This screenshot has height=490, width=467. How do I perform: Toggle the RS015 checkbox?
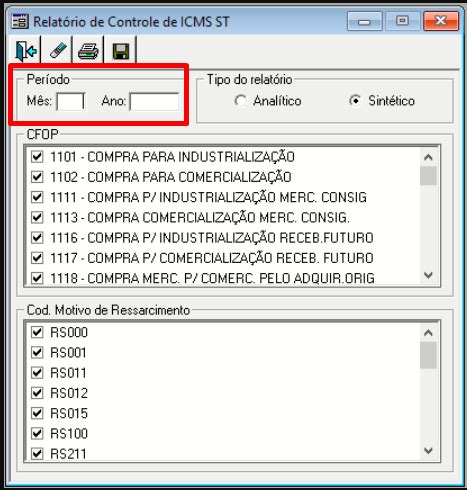click(37, 413)
